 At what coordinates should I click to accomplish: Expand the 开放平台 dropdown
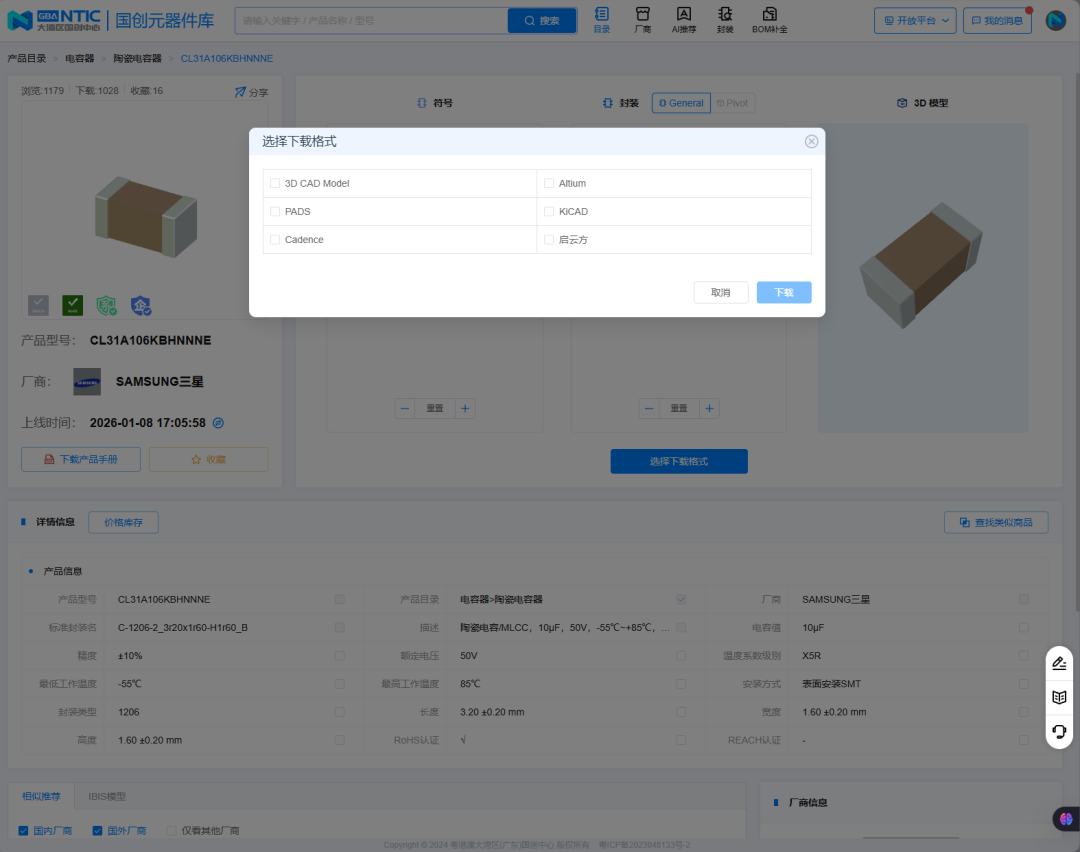click(915, 21)
